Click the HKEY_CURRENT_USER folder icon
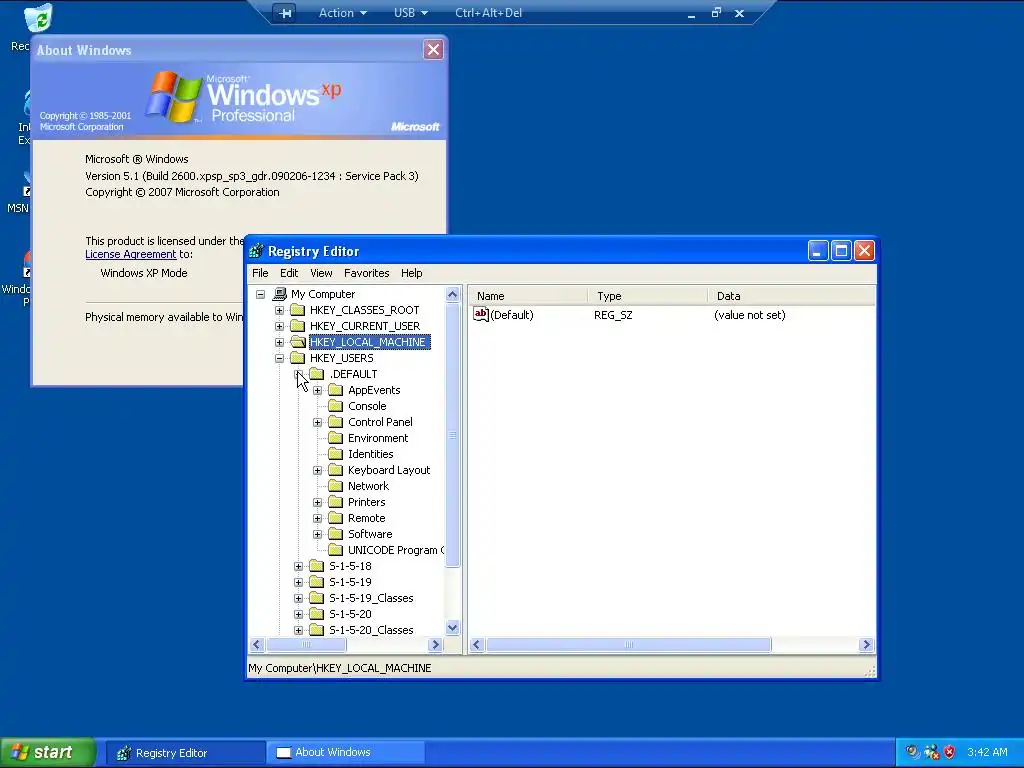Image resolution: width=1024 pixels, height=768 pixels. pyautogui.click(x=298, y=326)
